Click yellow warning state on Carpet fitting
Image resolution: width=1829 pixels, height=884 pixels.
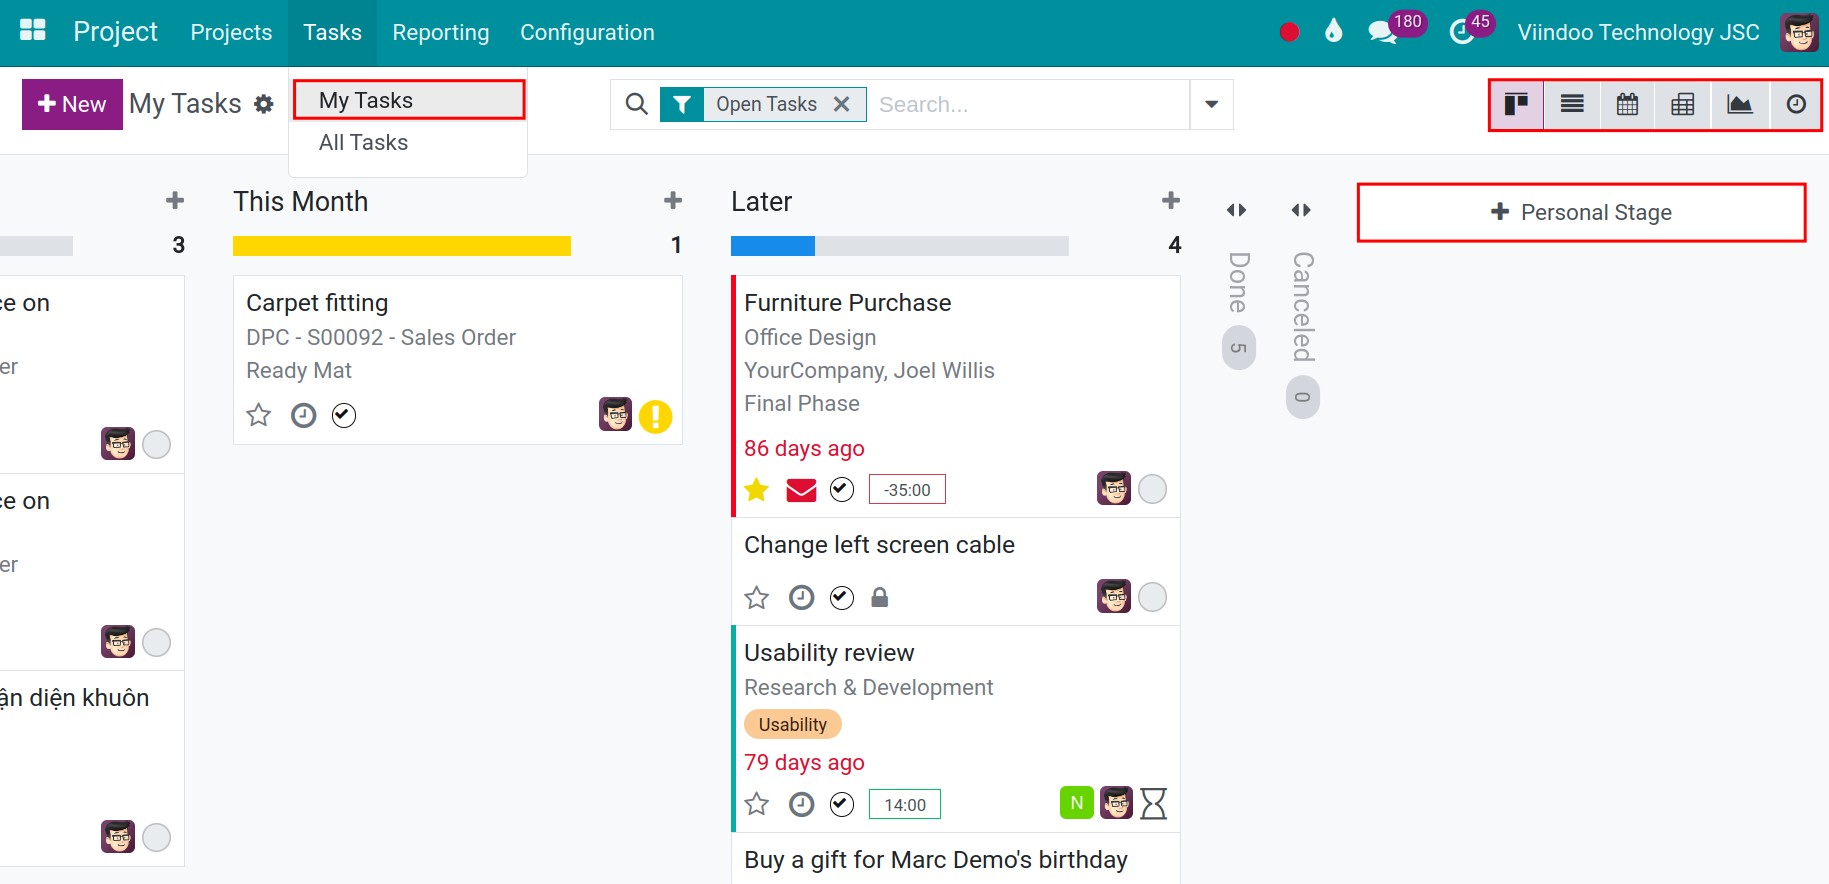[x=656, y=416]
